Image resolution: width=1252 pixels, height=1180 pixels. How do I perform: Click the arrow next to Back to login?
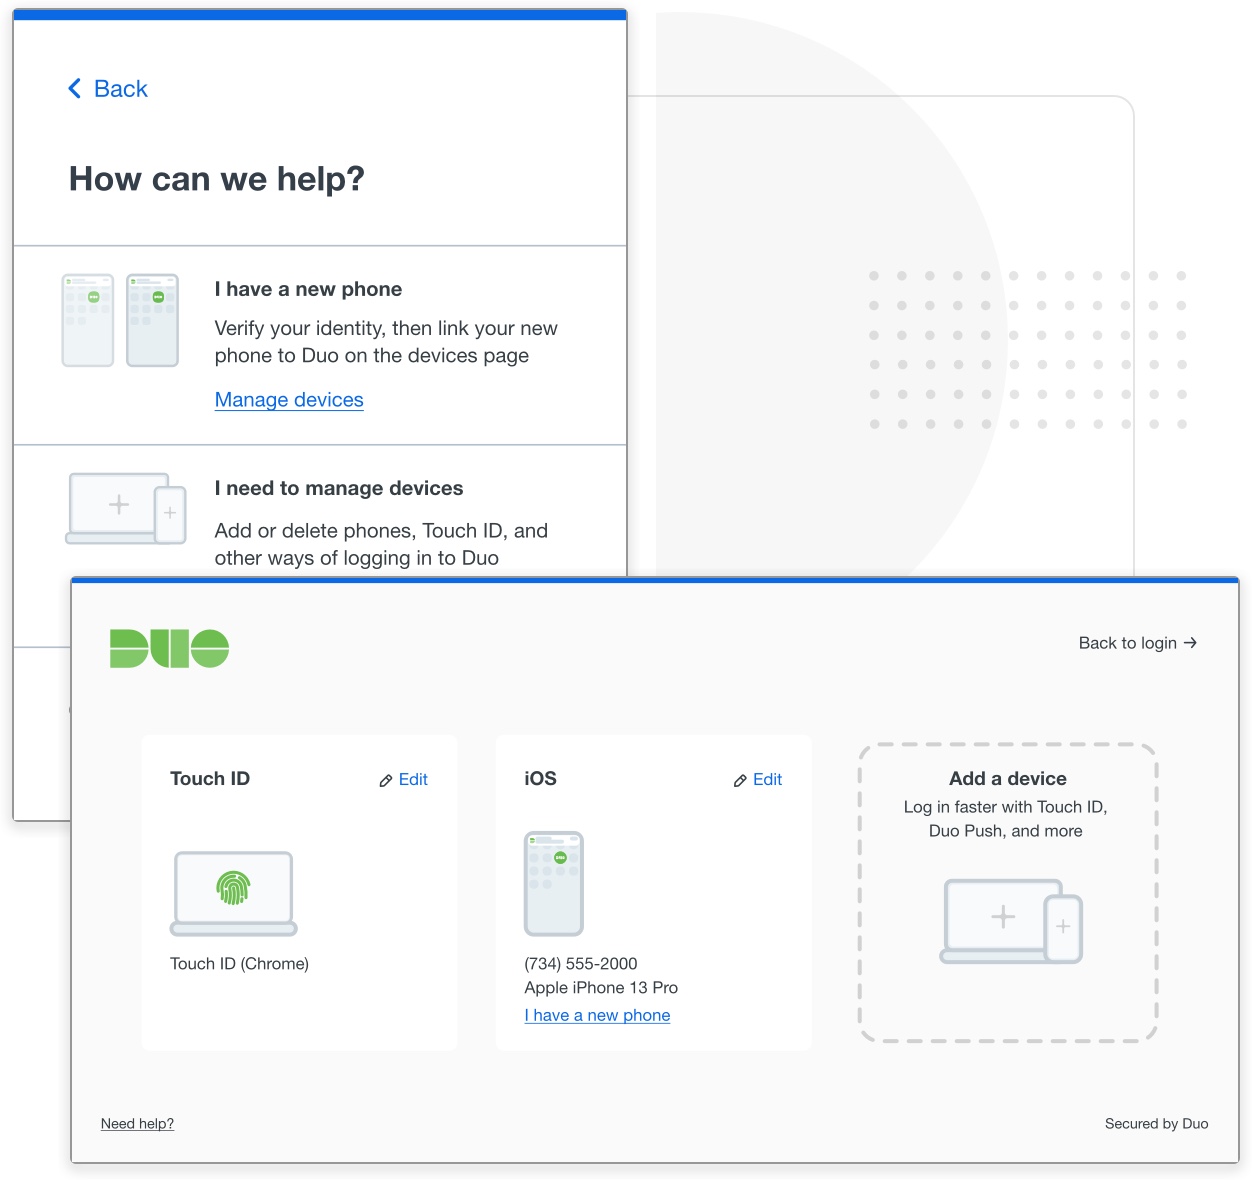click(x=1190, y=643)
